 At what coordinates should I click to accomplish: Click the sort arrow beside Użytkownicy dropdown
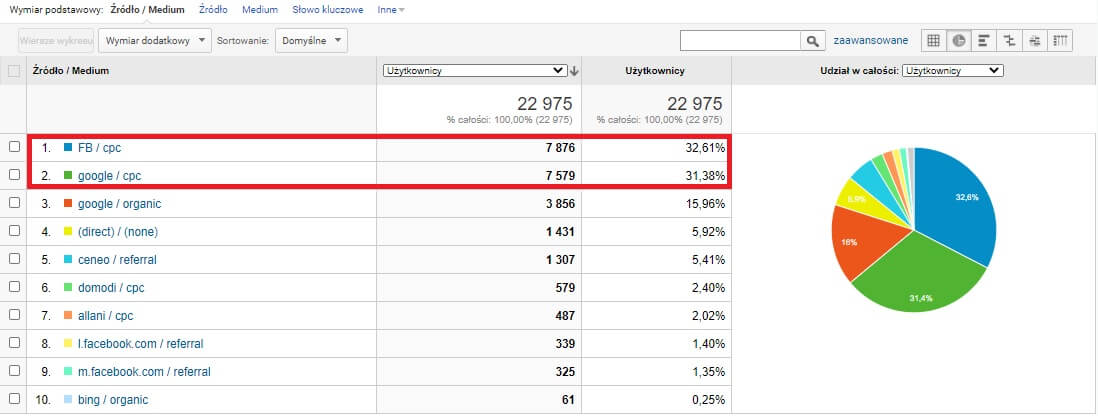[574, 71]
